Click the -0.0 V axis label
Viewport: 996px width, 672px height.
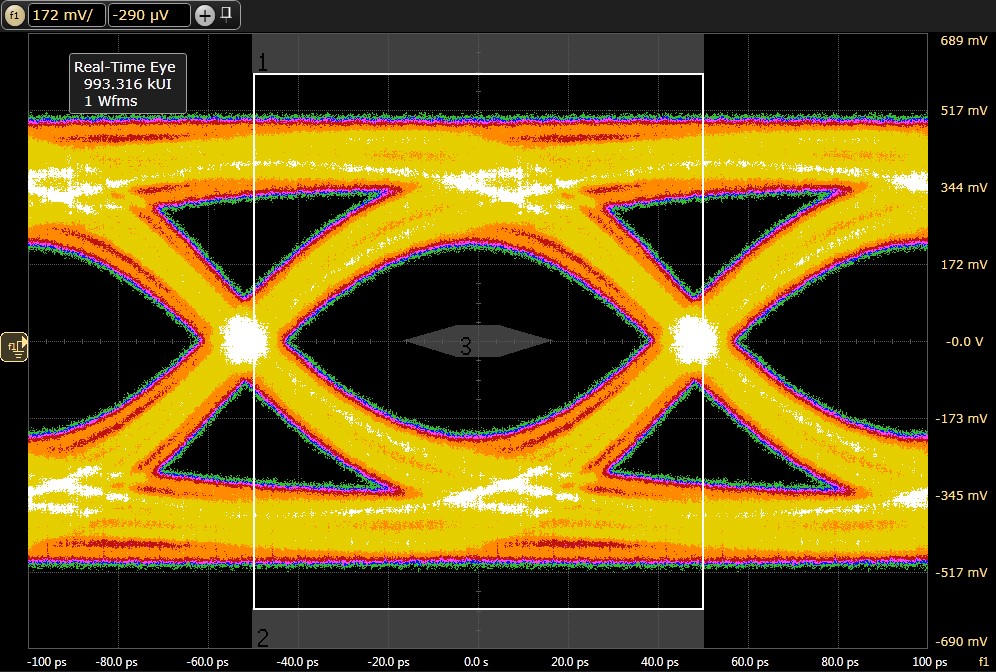[x=964, y=342]
